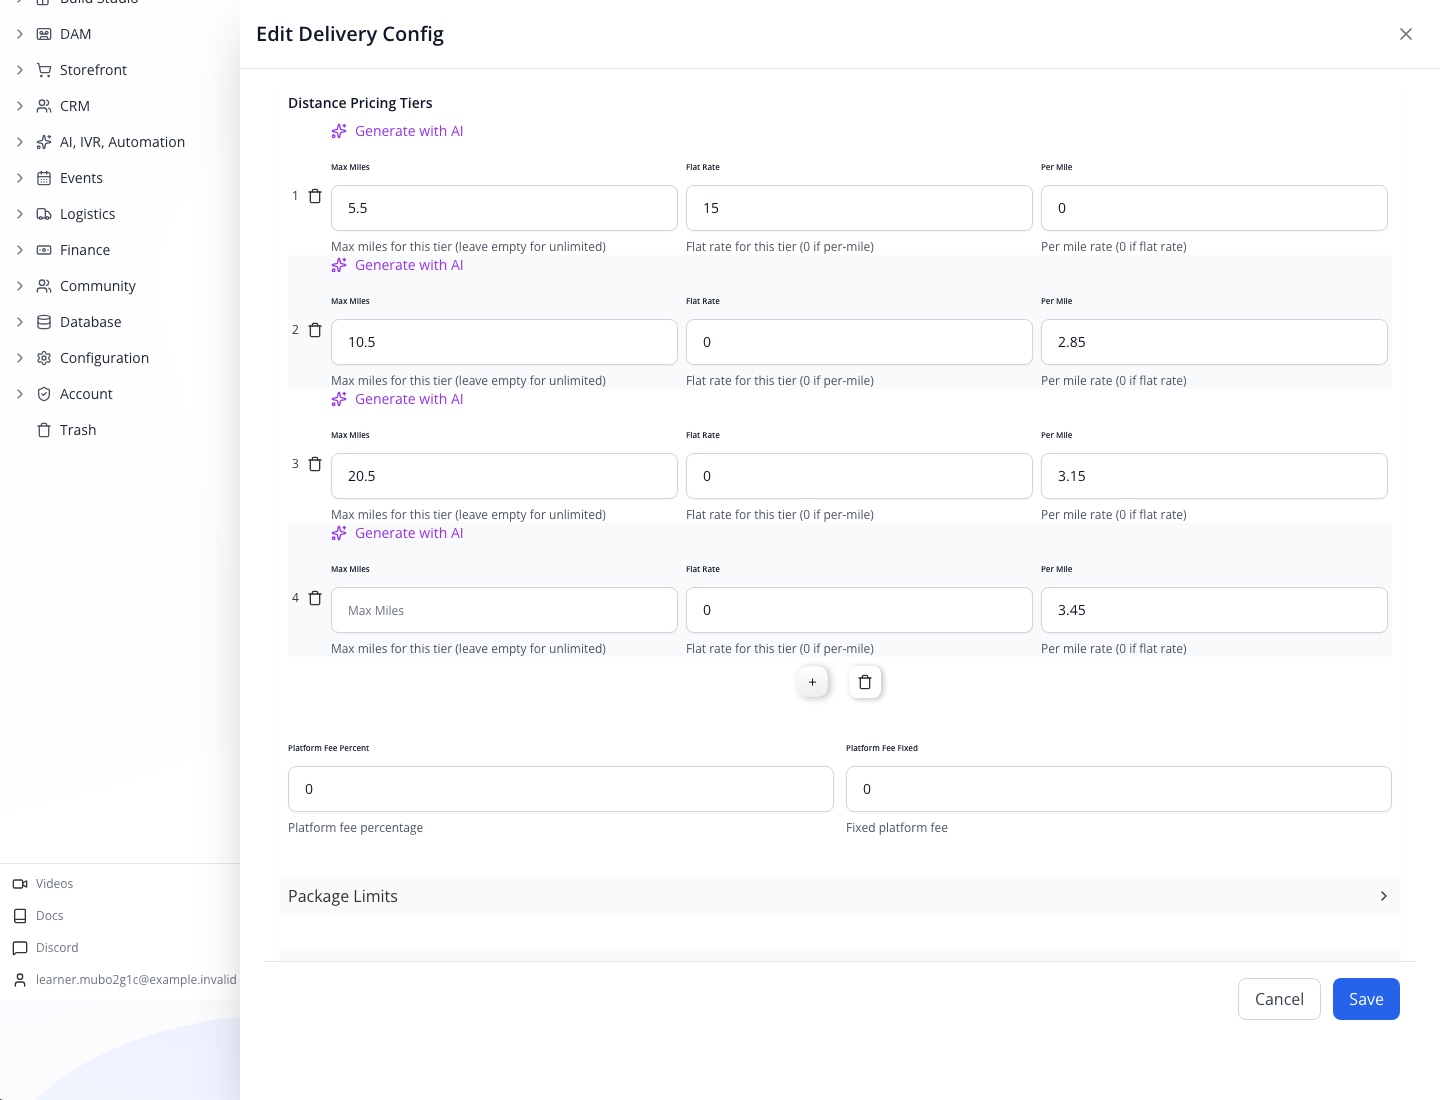Open the Docs link
The height and width of the screenshot is (1100, 1440).
click(49, 916)
